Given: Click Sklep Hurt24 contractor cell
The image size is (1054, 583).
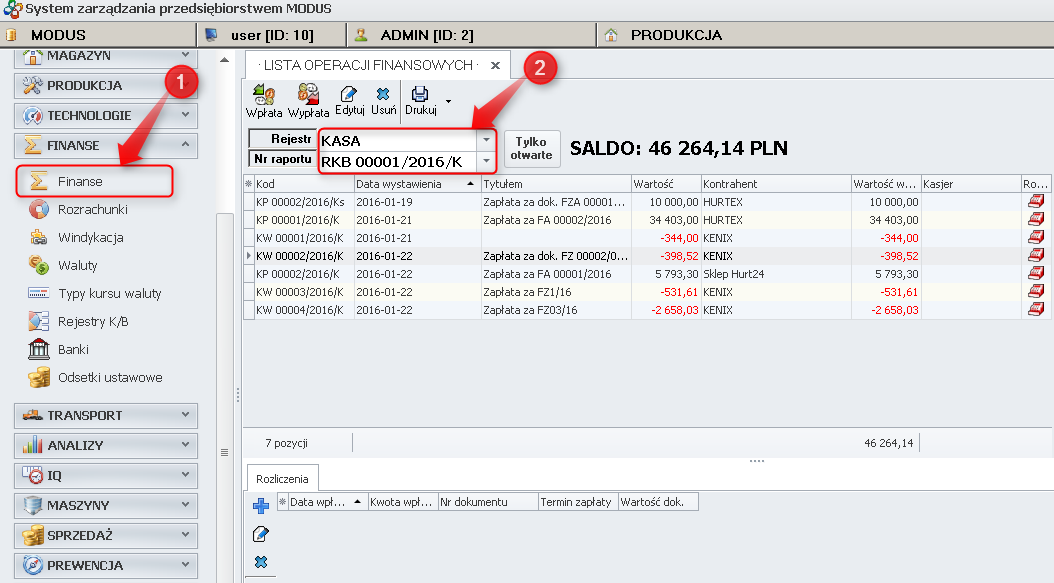Looking at the screenshot, I should coord(776,274).
